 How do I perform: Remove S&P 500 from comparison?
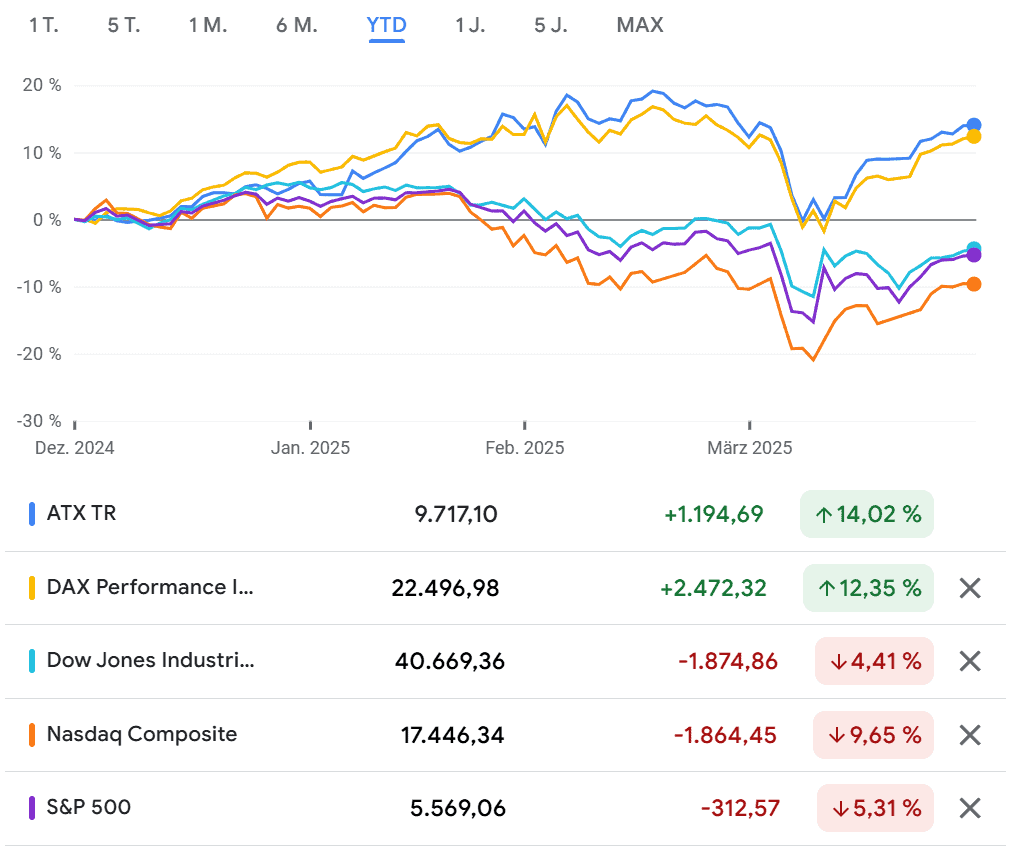pyautogui.click(x=969, y=808)
